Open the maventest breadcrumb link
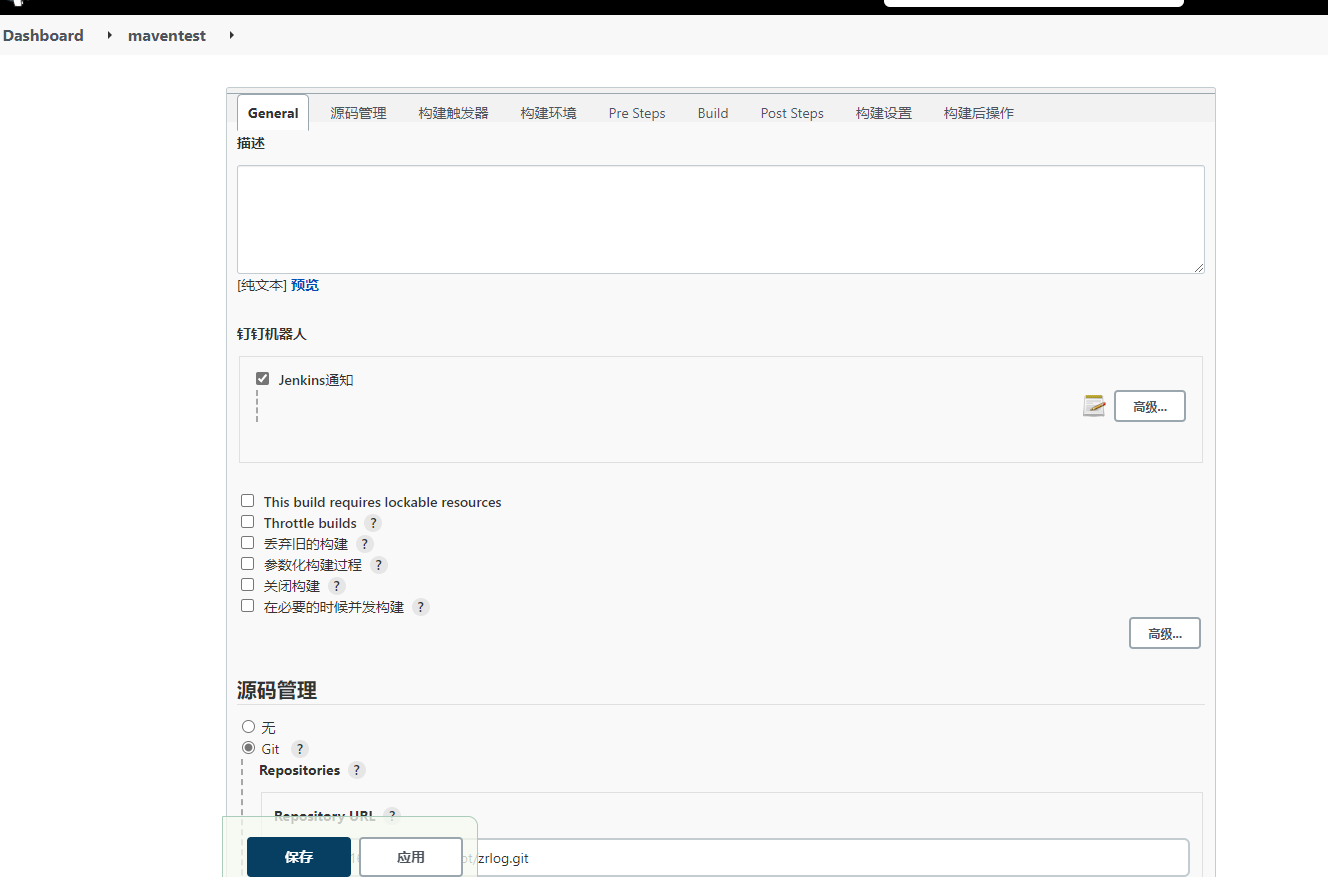 167,35
